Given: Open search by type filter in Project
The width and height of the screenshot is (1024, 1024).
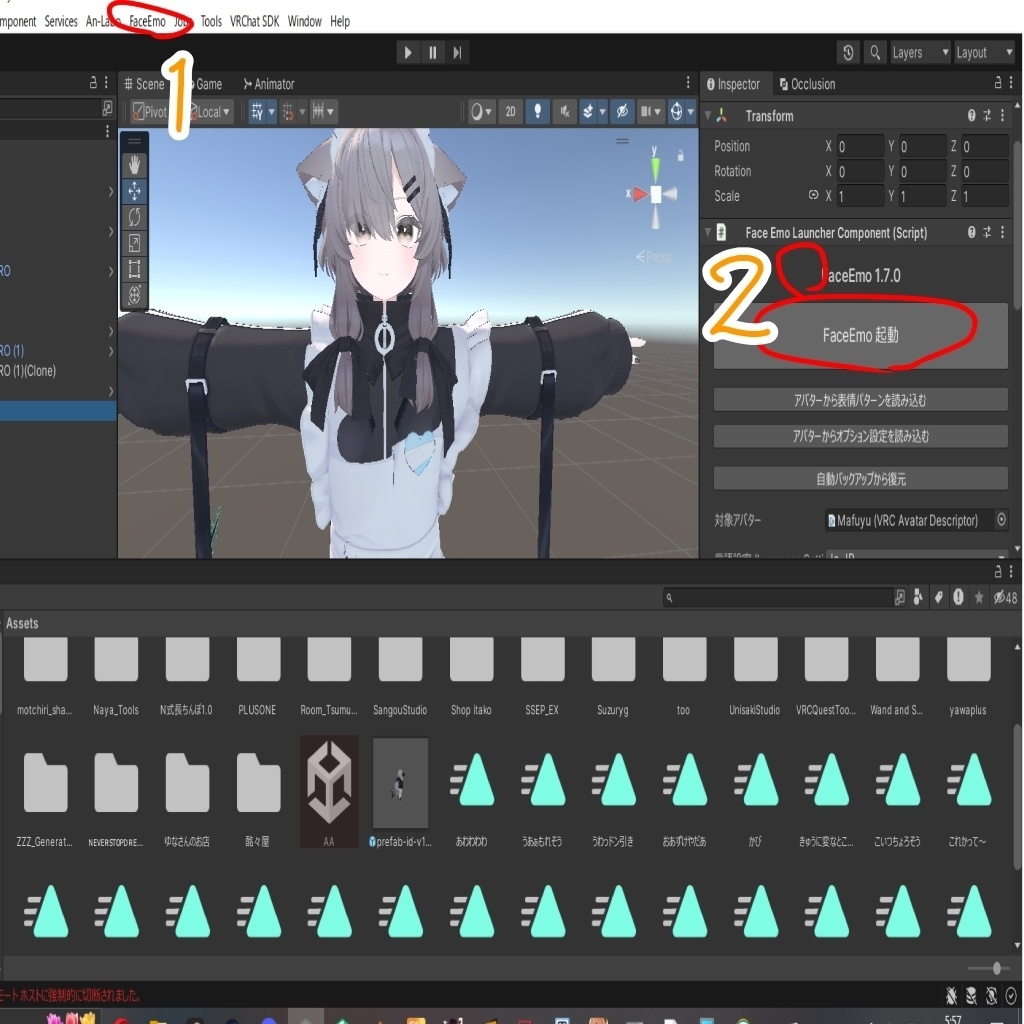Looking at the screenshot, I should (x=918, y=597).
